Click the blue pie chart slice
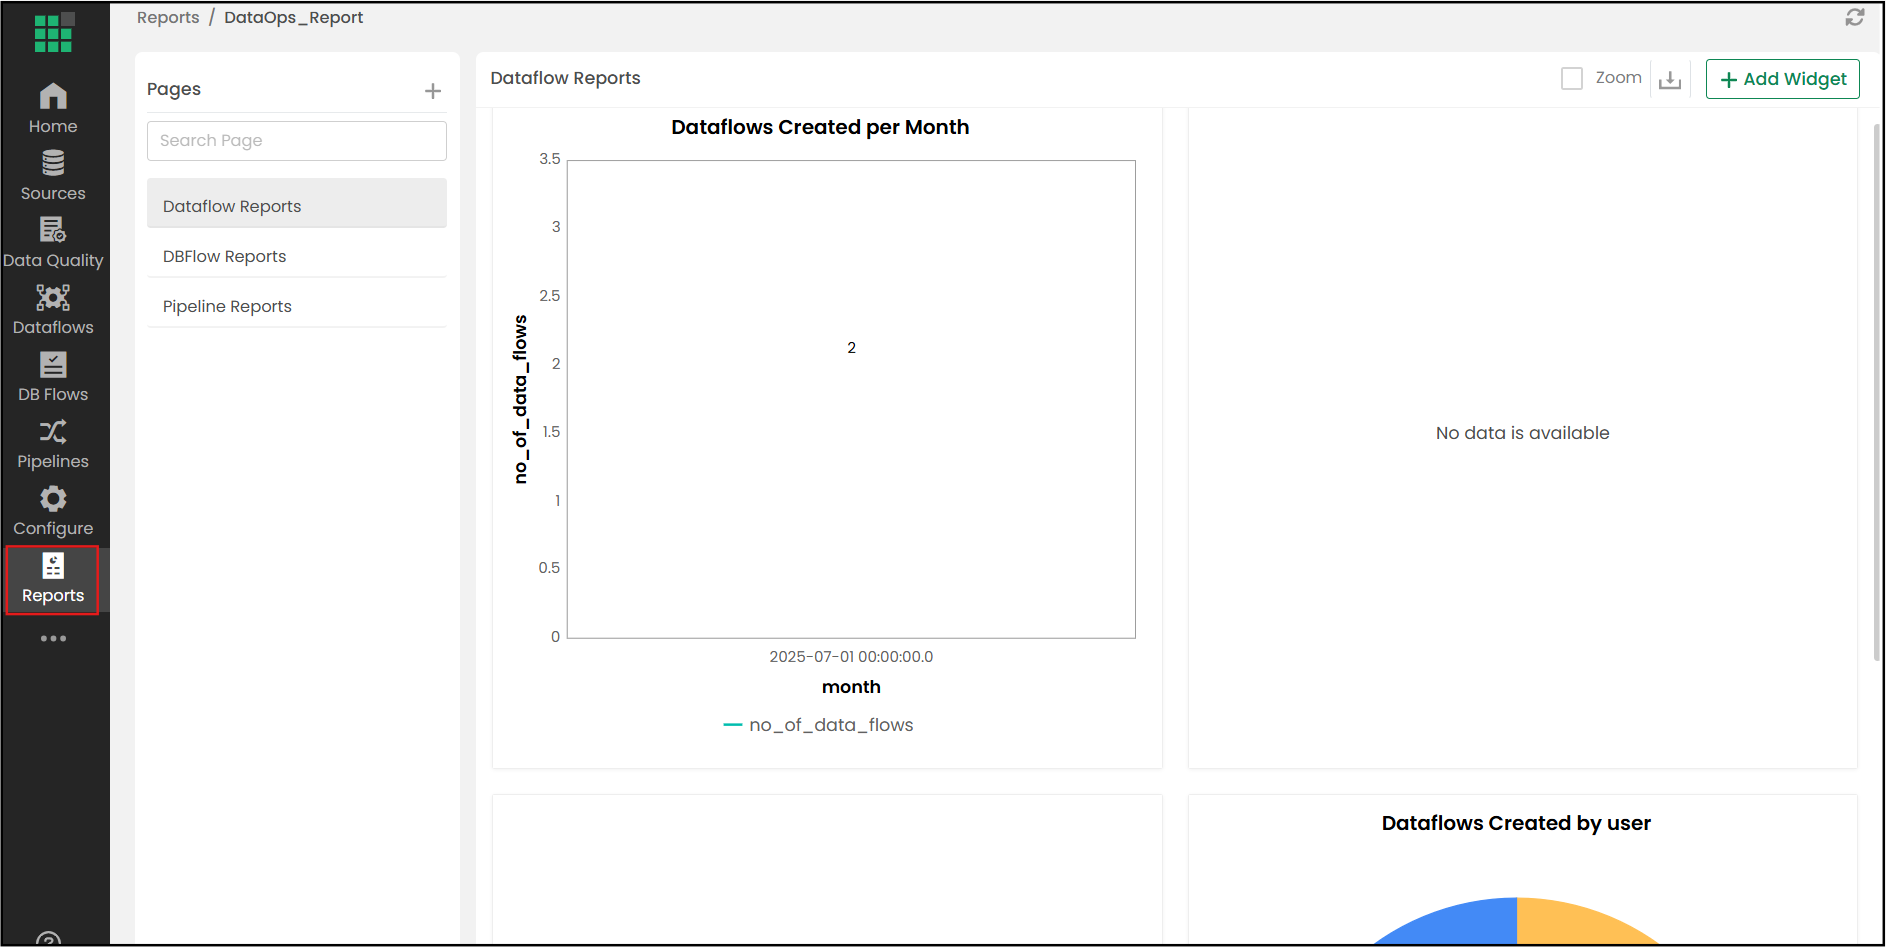The image size is (1886, 947). [1462, 922]
